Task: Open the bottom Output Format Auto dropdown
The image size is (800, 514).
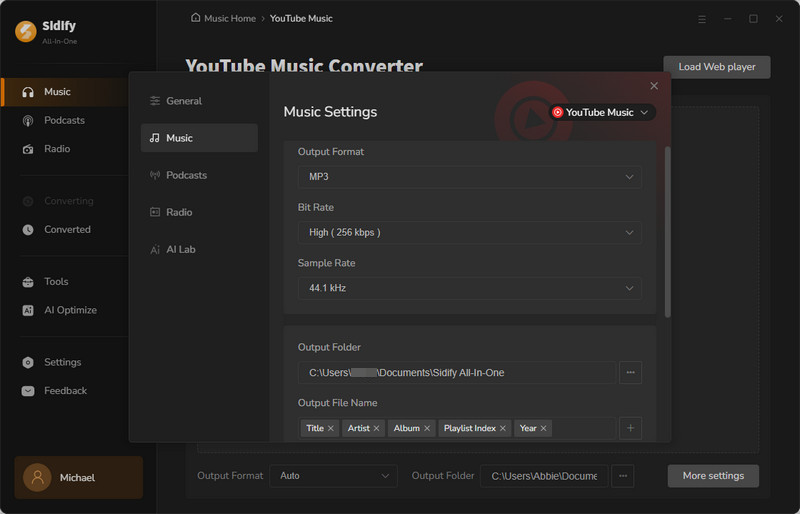Action: (334, 476)
